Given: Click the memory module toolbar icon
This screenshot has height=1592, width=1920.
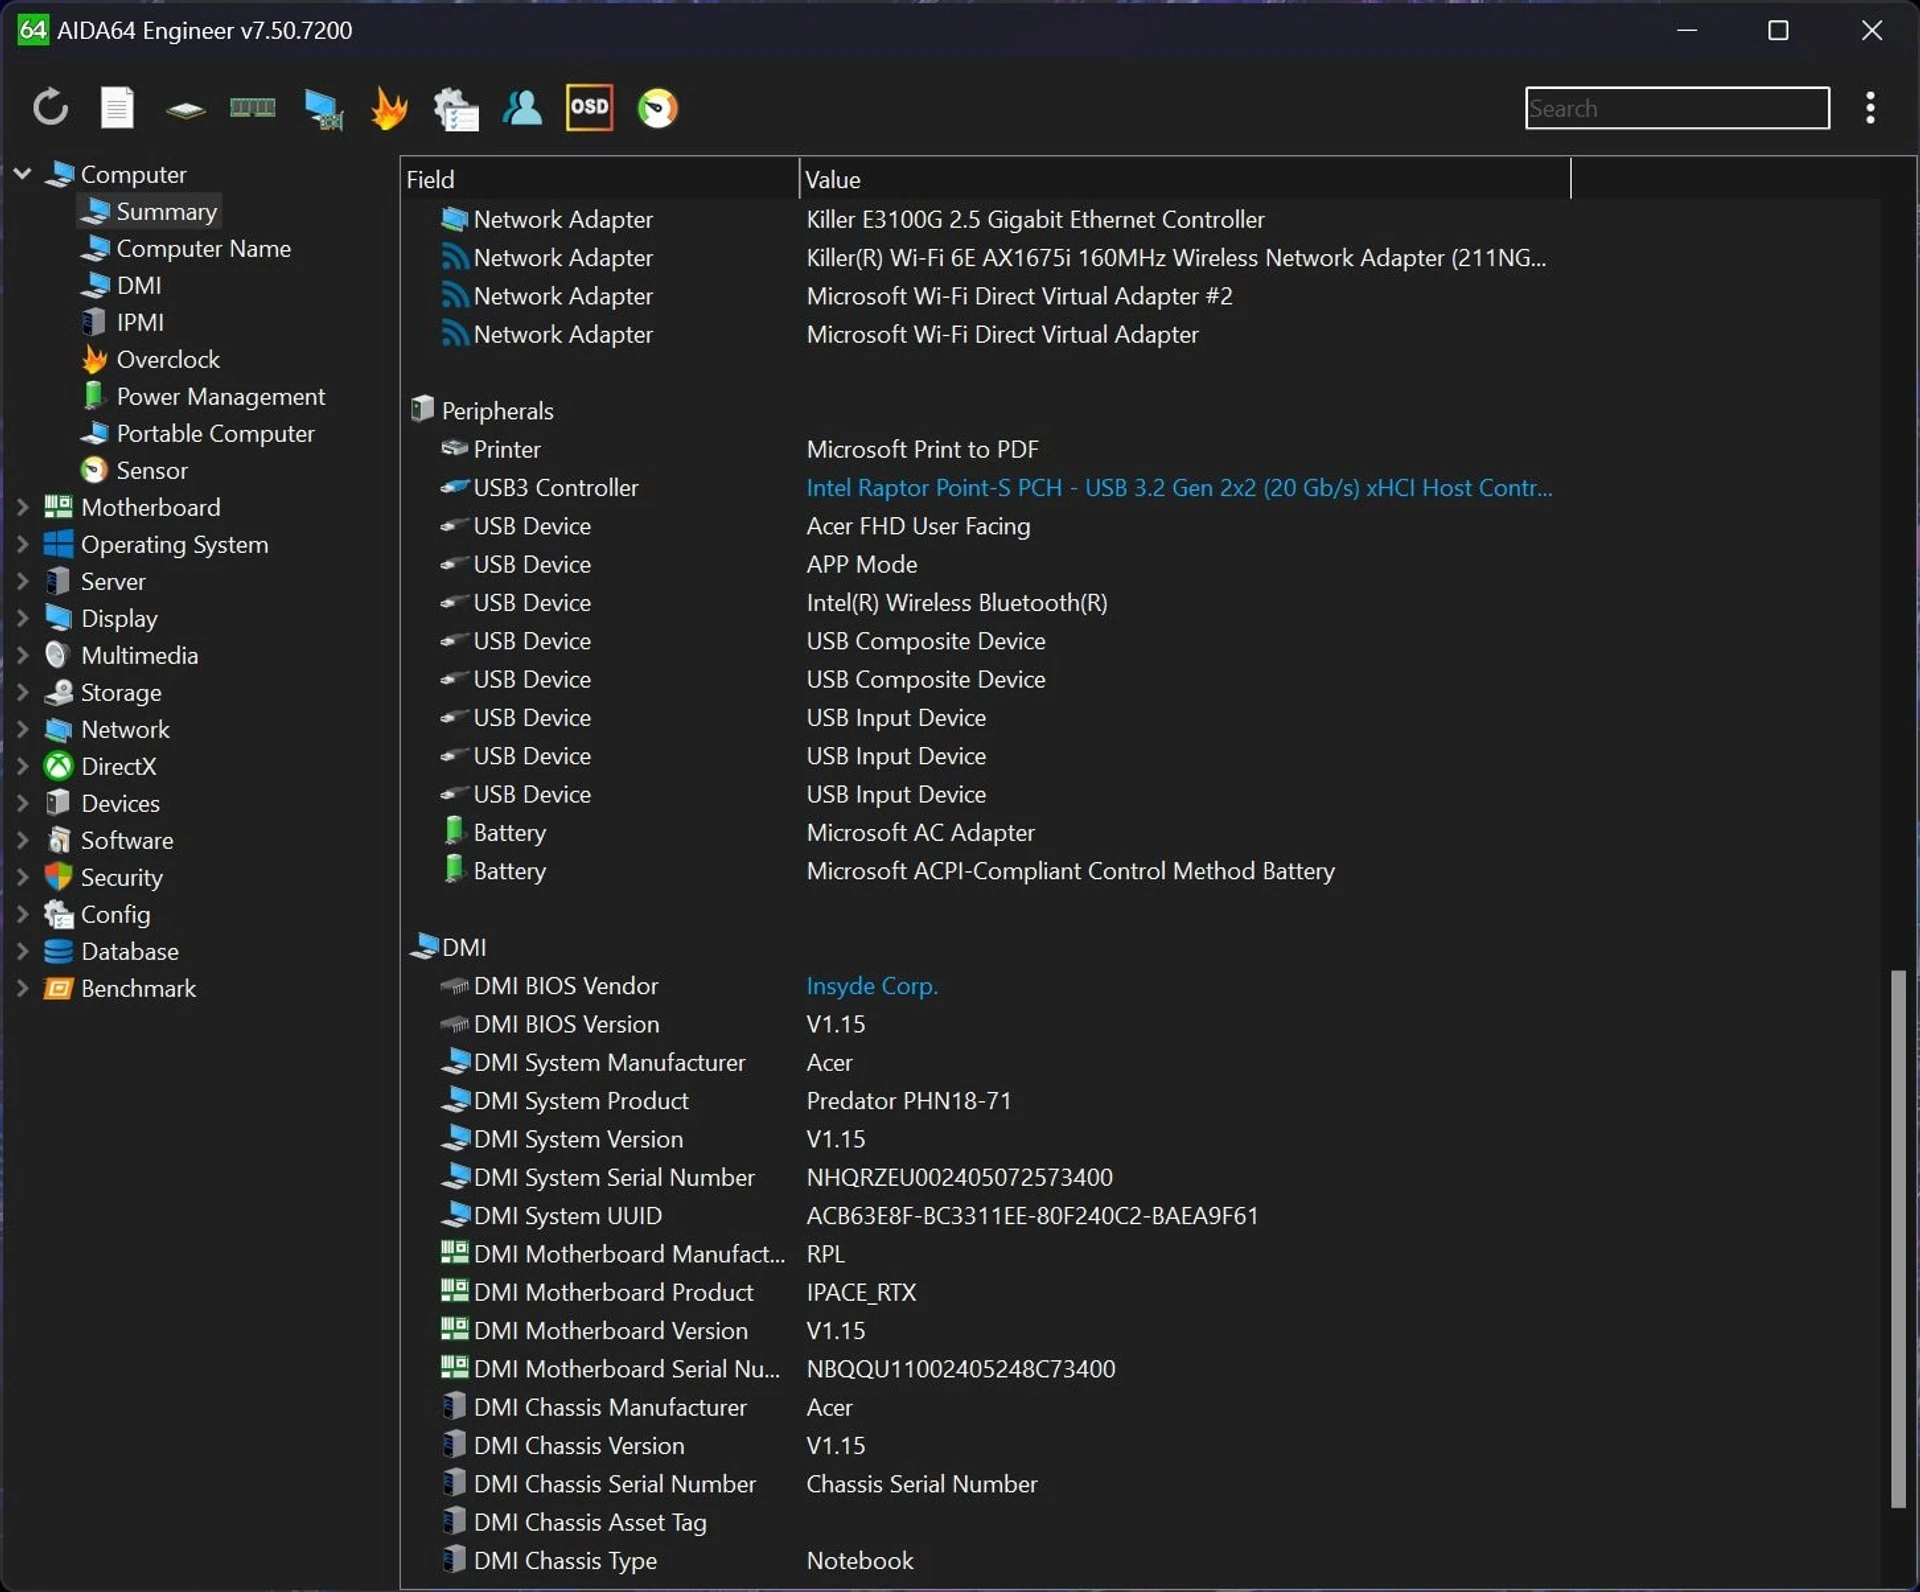Looking at the screenshot, I should (252, 107).
